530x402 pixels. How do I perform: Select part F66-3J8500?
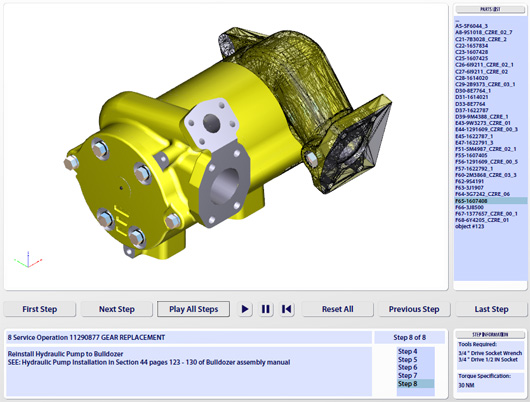(x=469, y=207)
